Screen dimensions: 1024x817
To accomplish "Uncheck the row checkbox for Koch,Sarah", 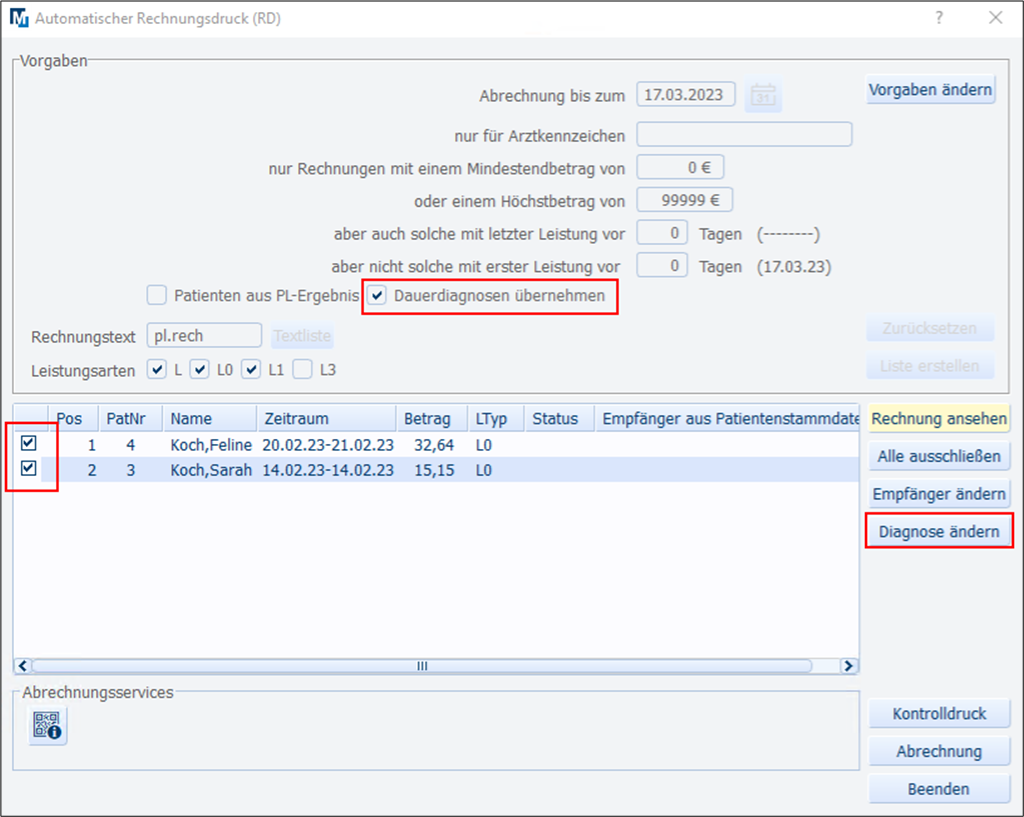I will point(28,468).
